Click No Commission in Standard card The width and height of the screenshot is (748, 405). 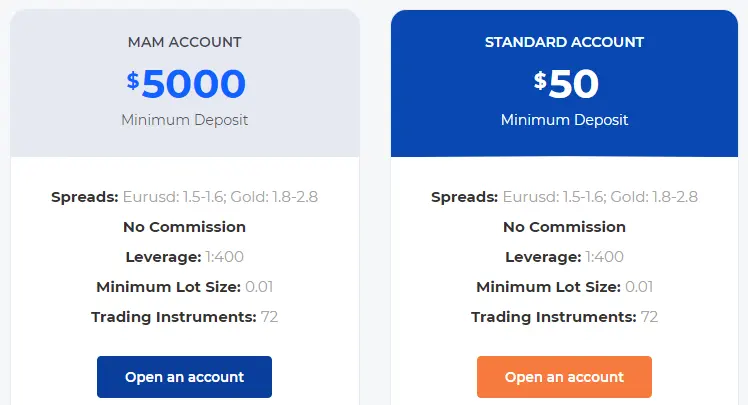point(564,227)
